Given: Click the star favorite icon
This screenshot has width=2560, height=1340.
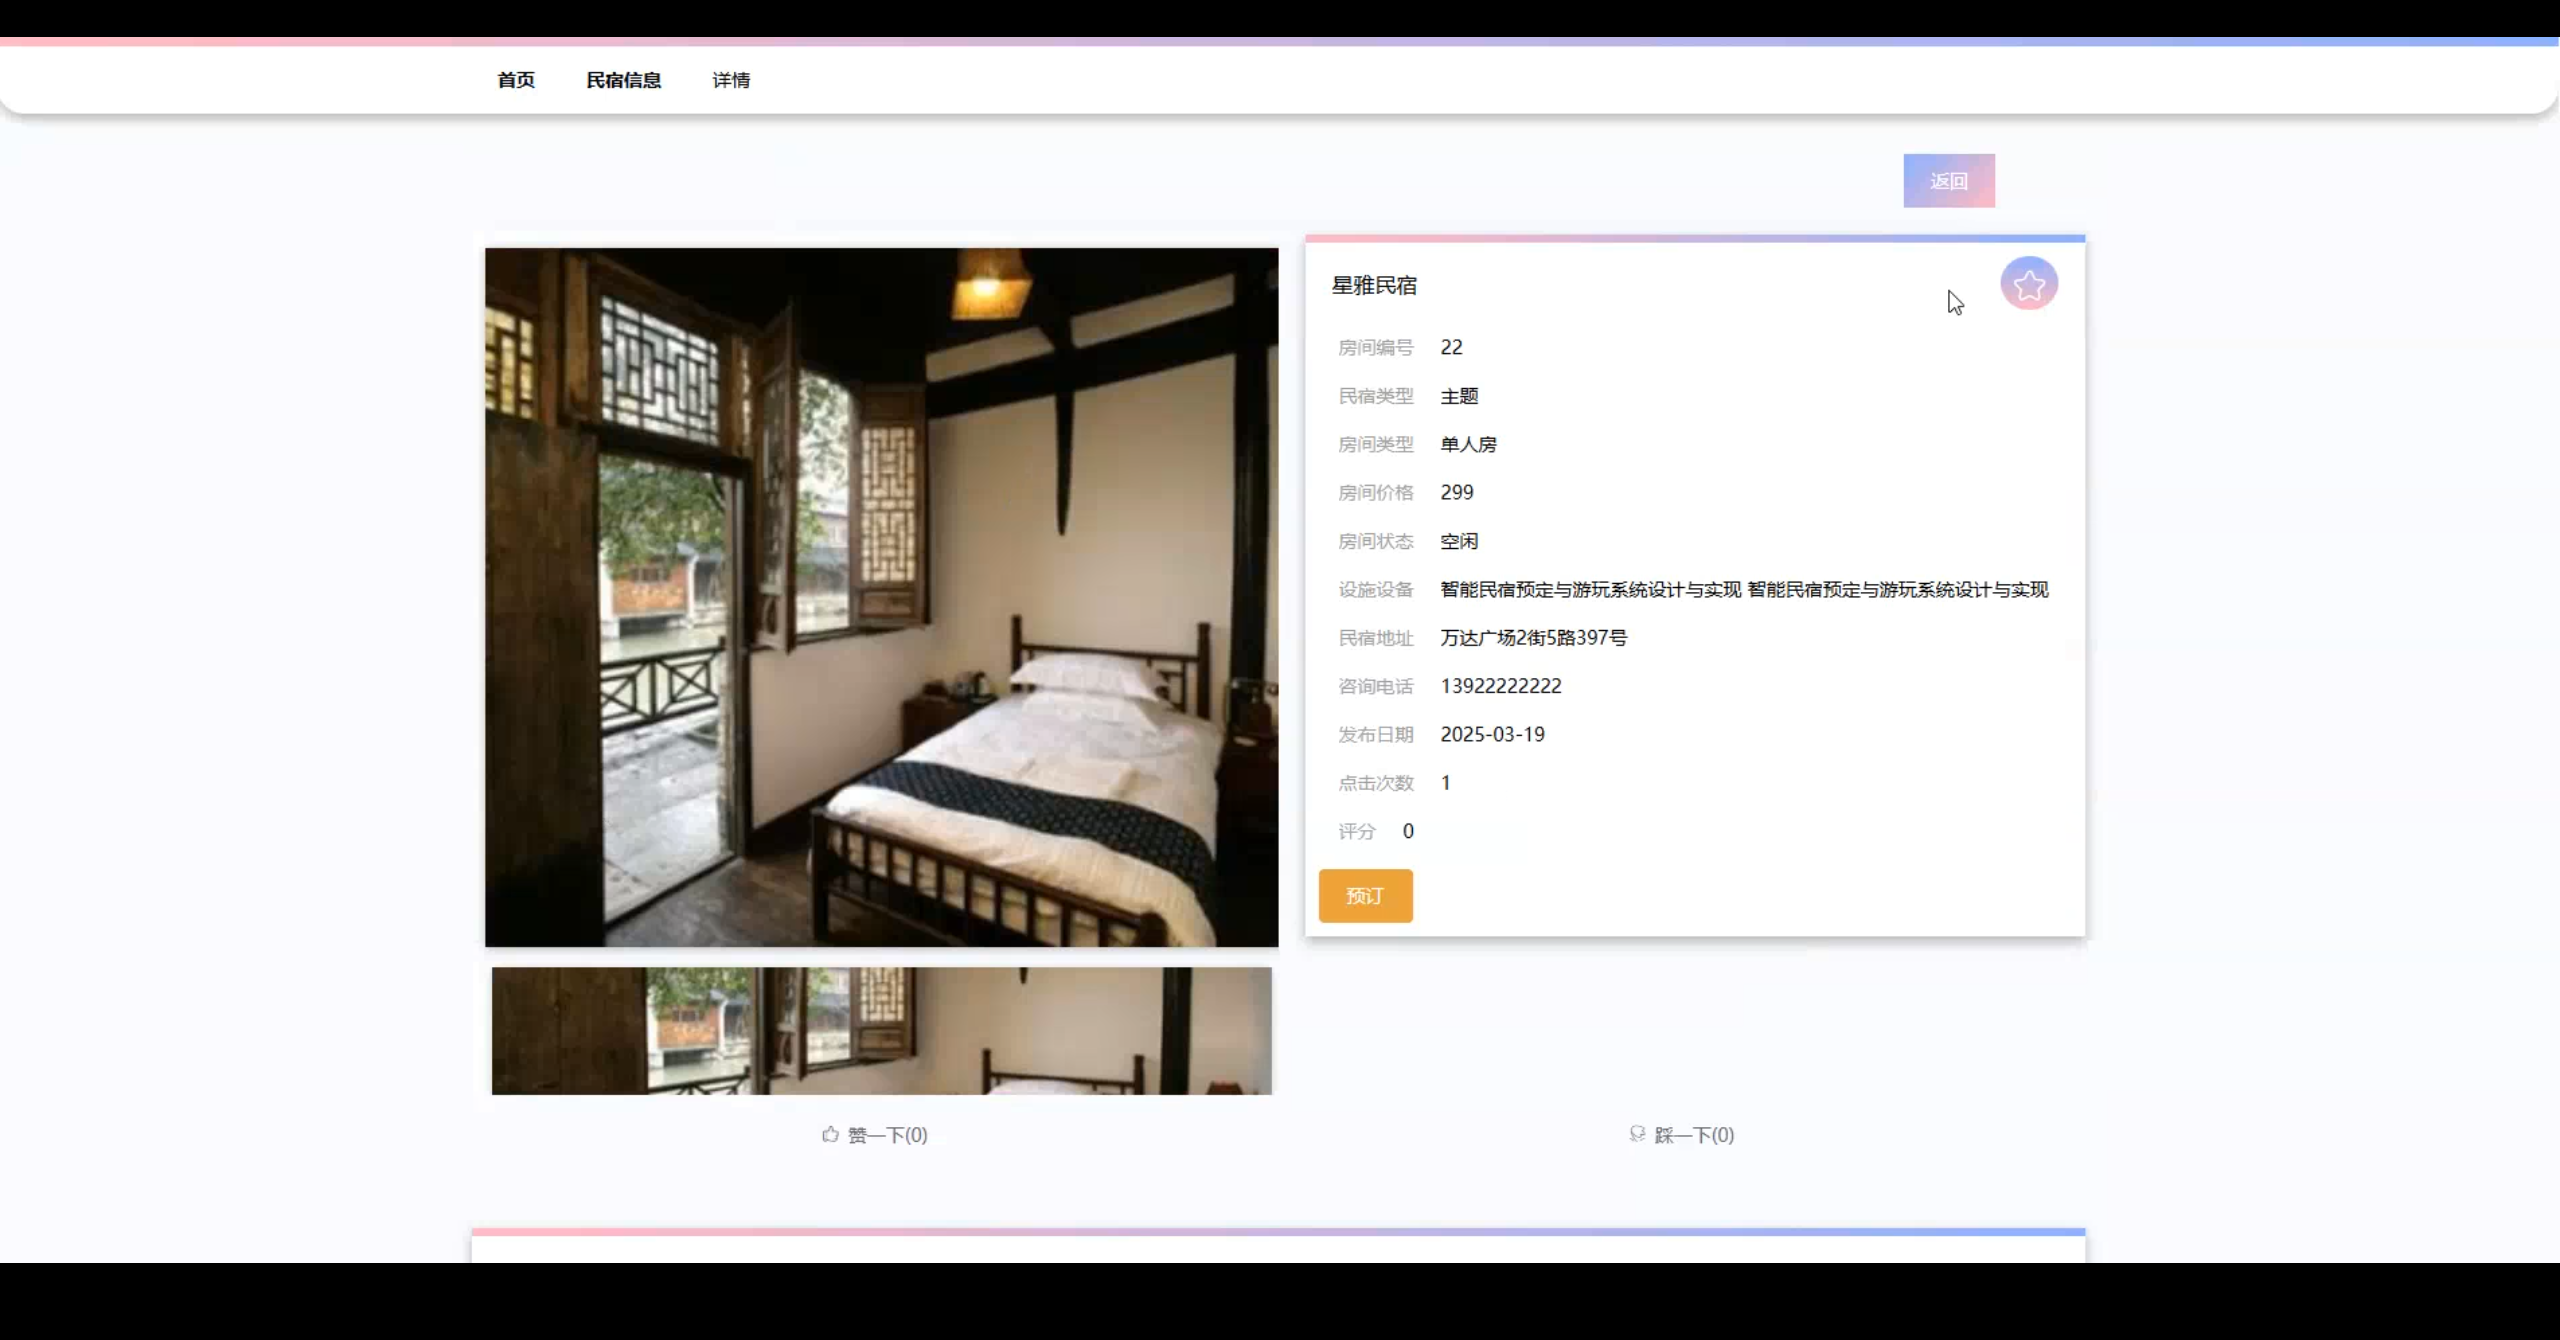Looking at the screenshot, I should [2029, 284].
